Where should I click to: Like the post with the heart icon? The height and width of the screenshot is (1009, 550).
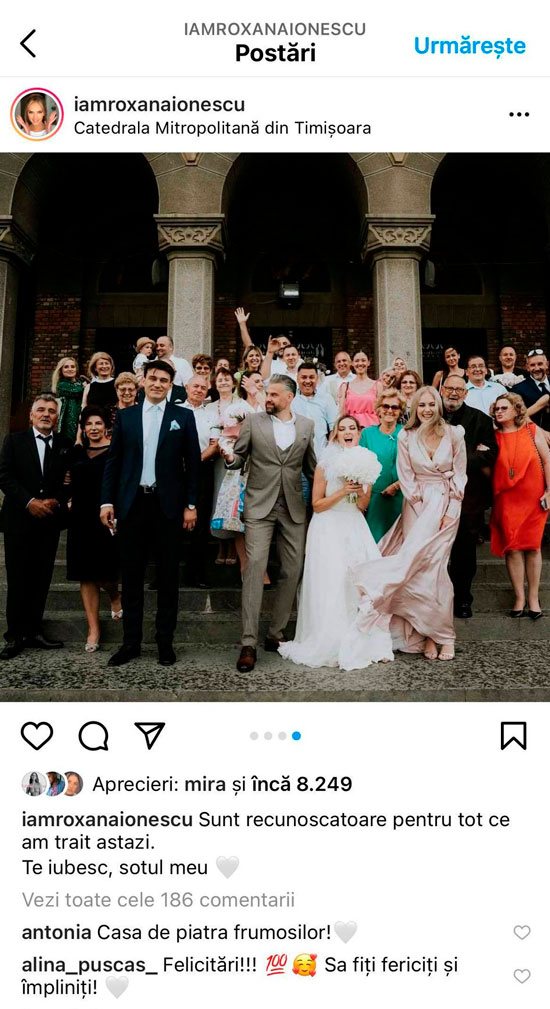pyautogui.click(x=37, y=736)
